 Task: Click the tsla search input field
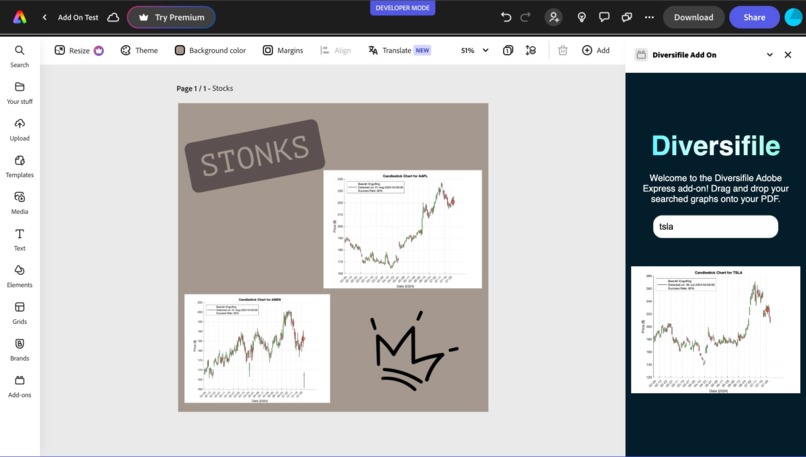716,226
